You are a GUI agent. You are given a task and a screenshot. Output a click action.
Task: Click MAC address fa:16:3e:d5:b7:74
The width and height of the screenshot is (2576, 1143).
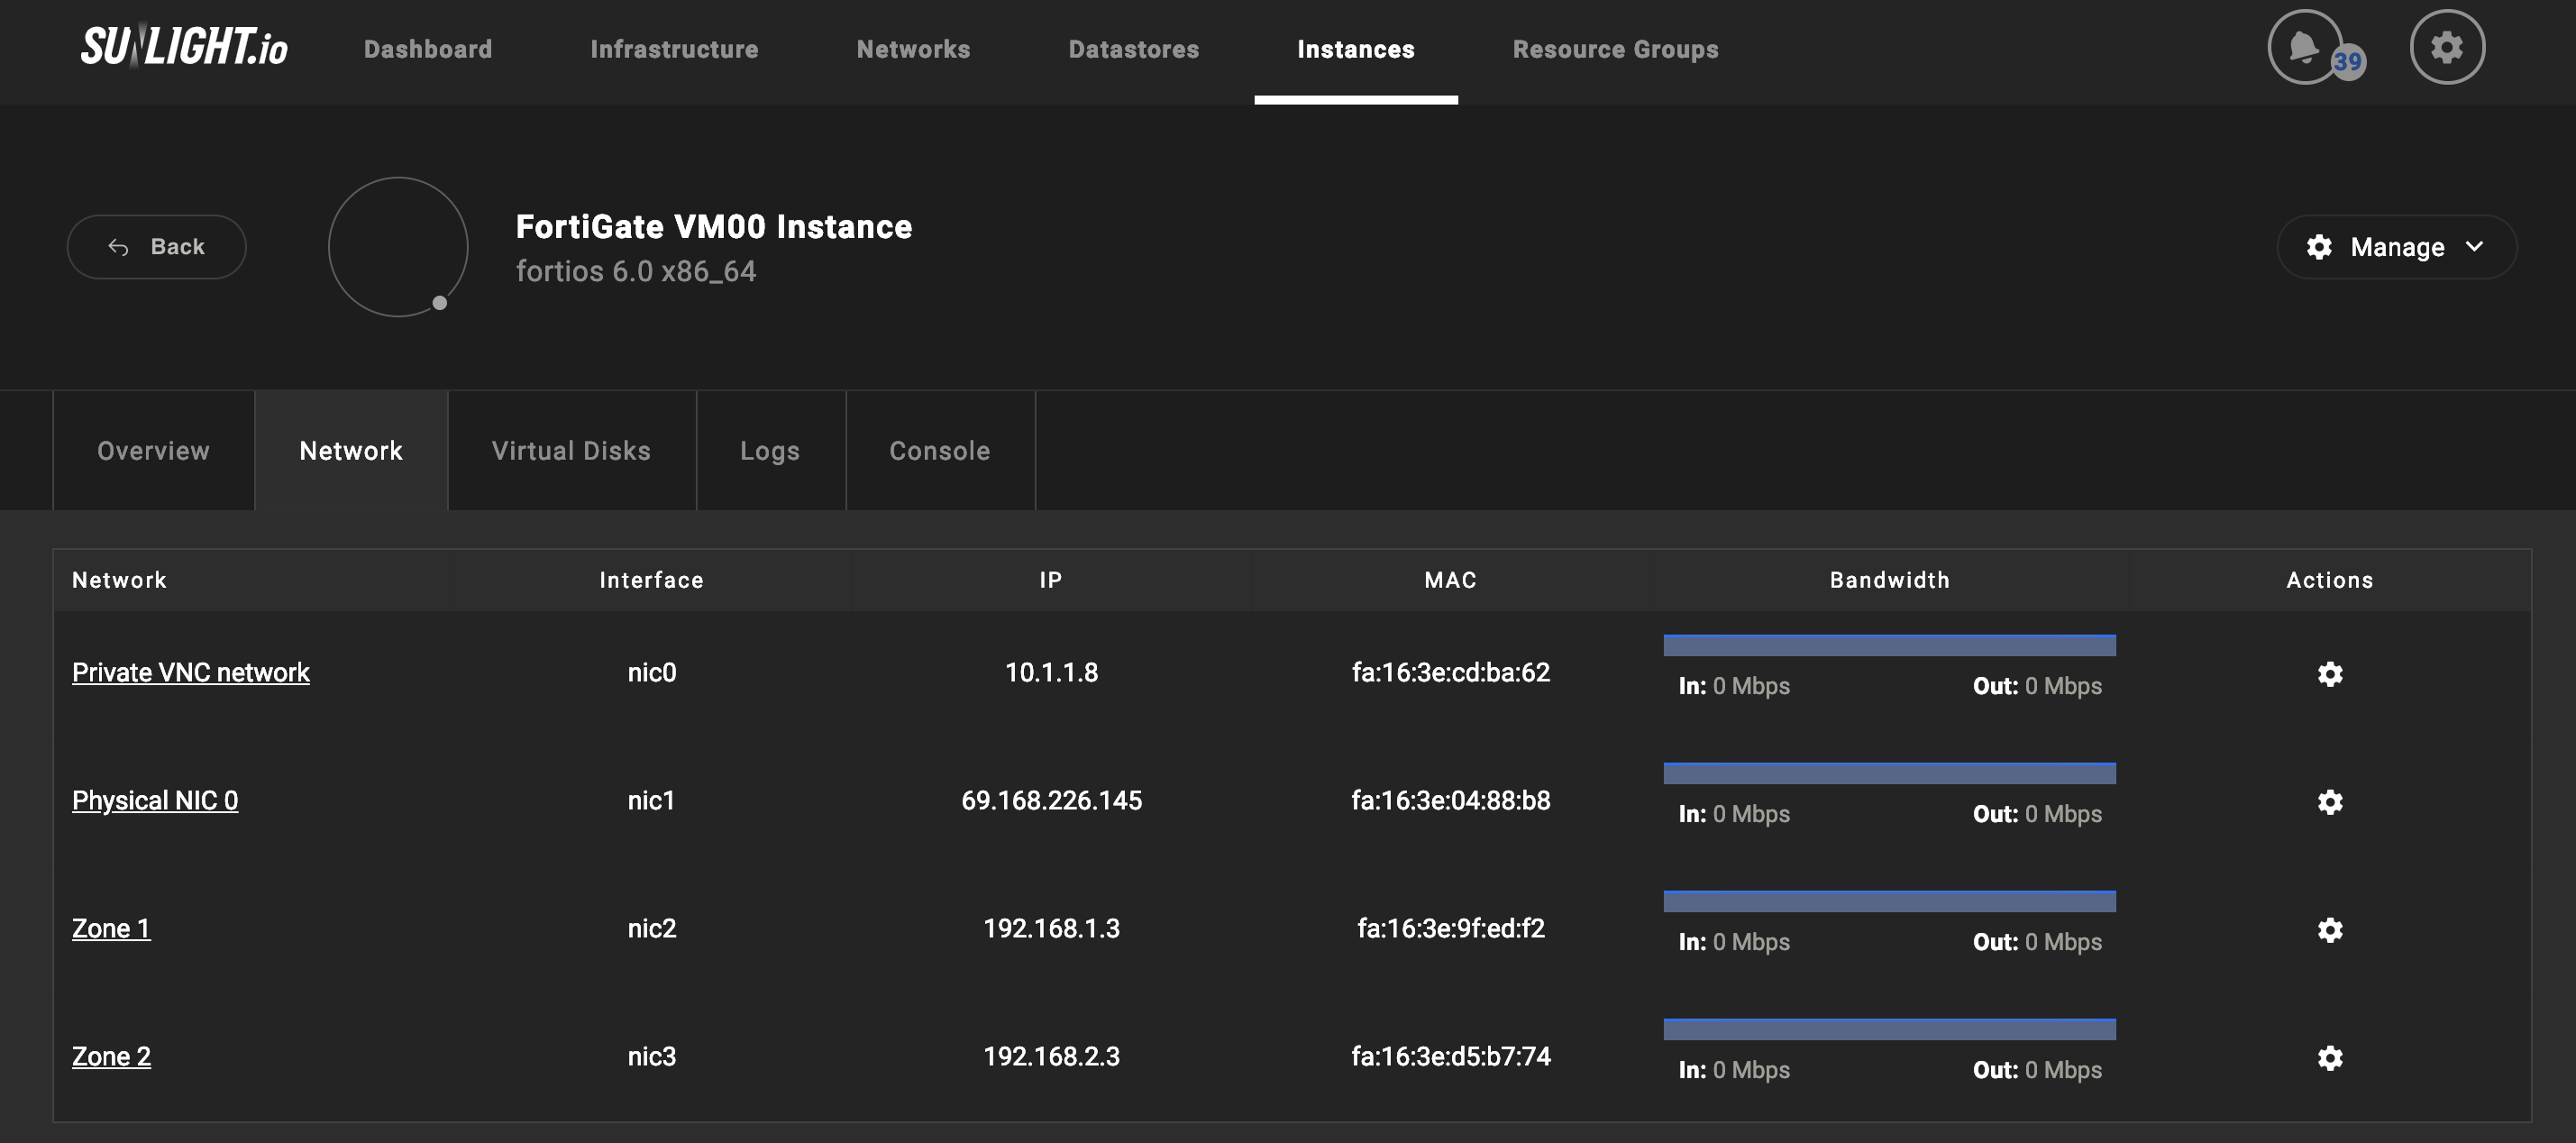click(1450, 1056)
